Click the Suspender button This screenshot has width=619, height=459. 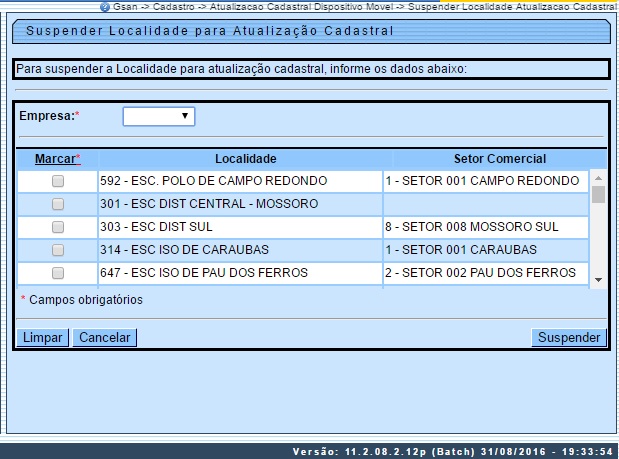[569, 337]
